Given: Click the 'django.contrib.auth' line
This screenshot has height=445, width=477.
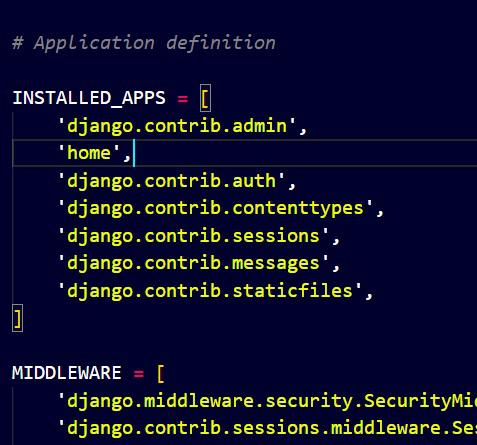Looking at the screenshot, I should tap(177, 181).
